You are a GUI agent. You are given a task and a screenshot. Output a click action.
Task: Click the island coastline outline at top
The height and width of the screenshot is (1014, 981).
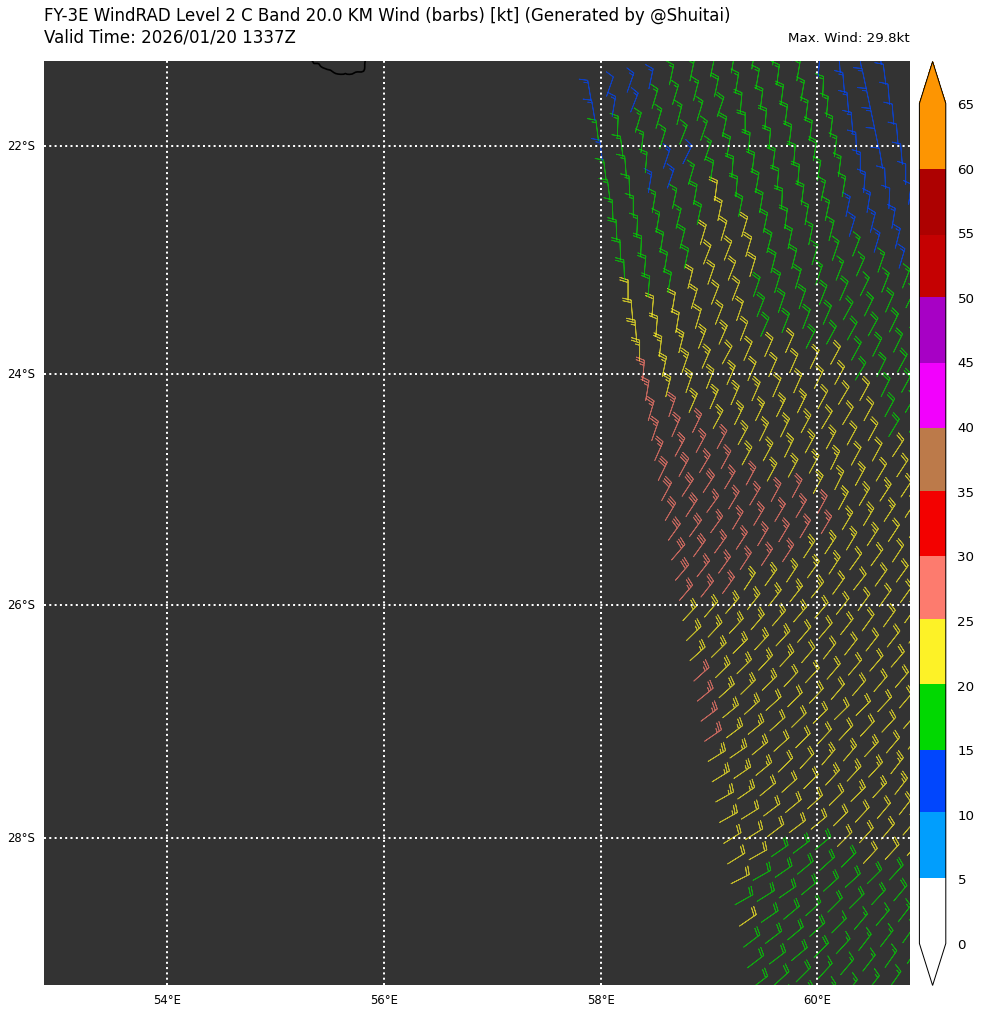click(x=342, y=70)
